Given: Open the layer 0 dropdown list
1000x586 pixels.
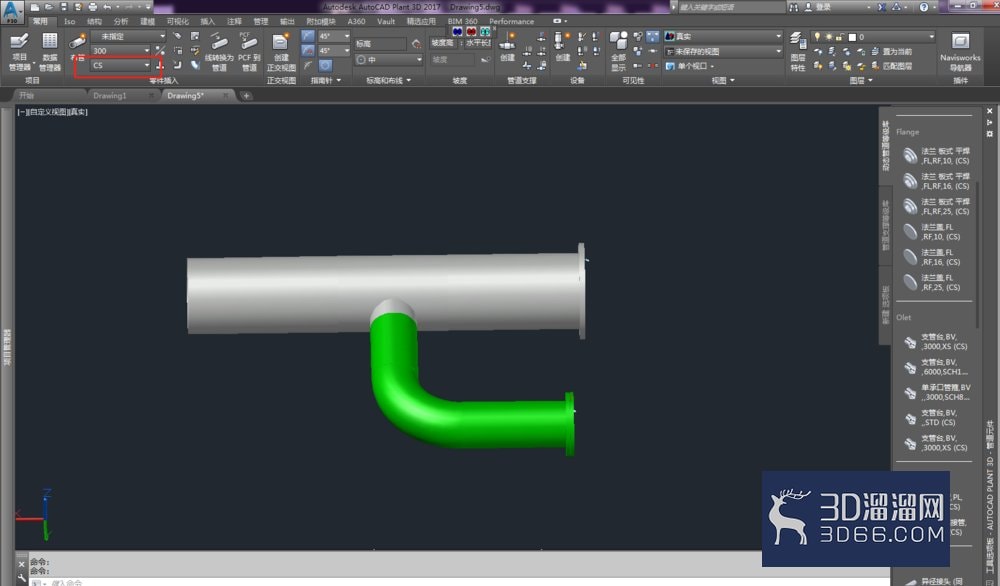Looking at the screenshot, I should coord(872,37).
